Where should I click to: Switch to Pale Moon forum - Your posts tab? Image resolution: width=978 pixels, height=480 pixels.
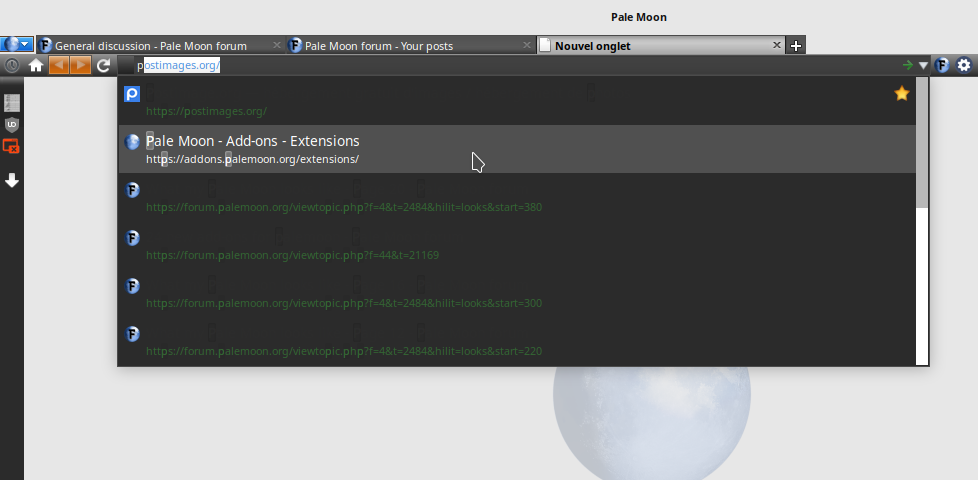click(411, 46)
